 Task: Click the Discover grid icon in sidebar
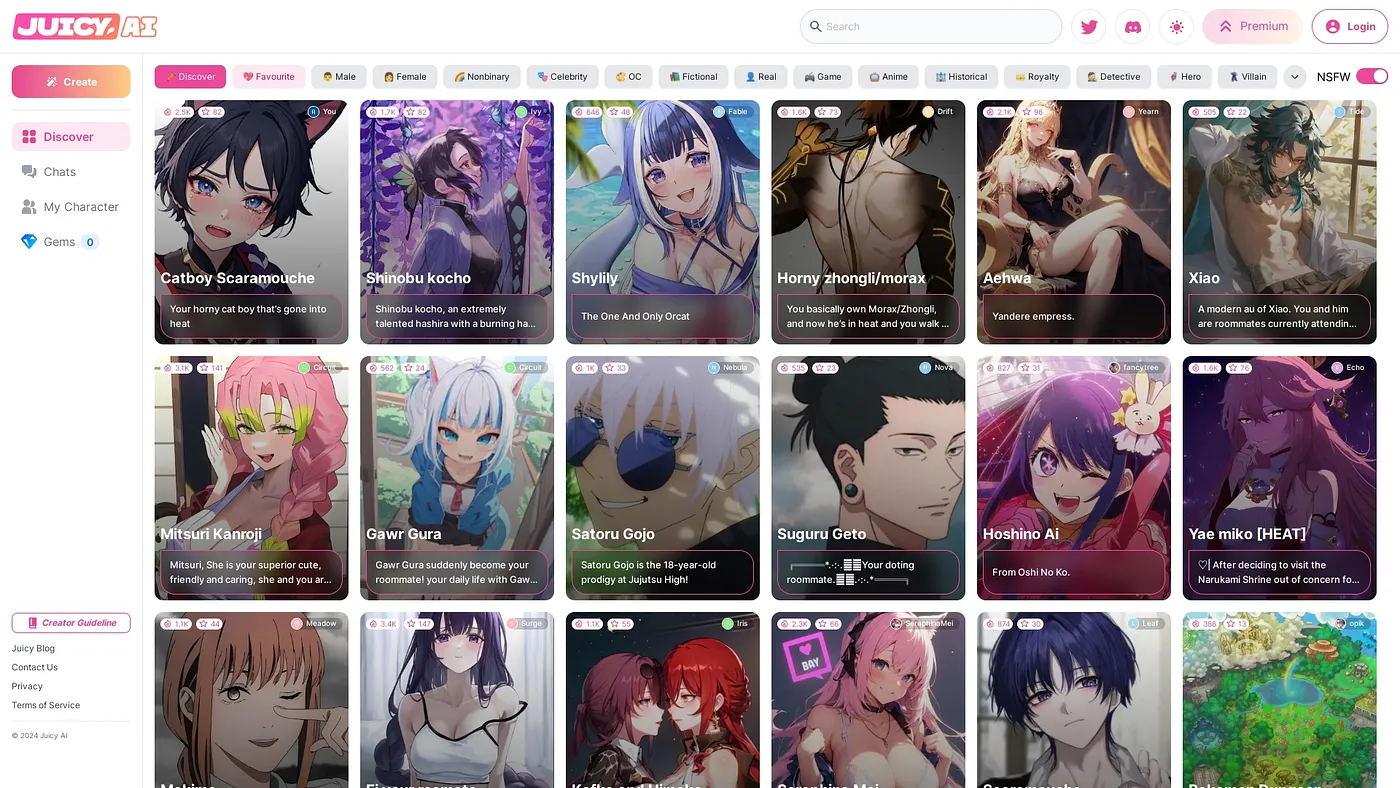point(29,137)
